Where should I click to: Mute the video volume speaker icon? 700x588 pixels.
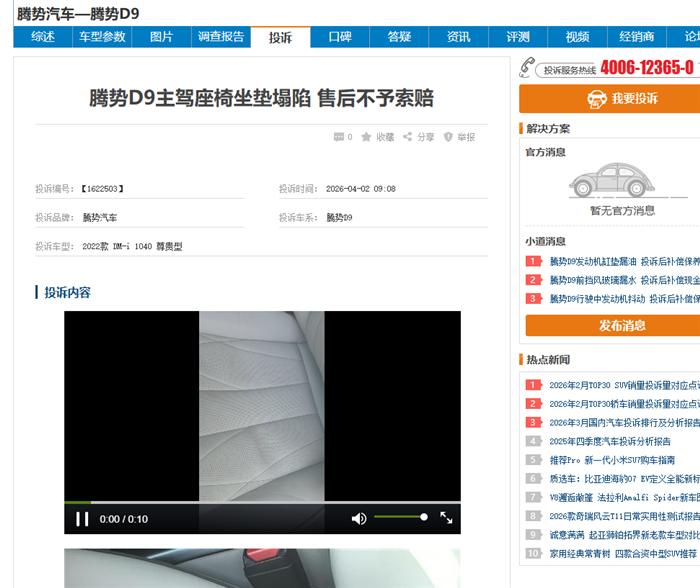click(359, 518)
